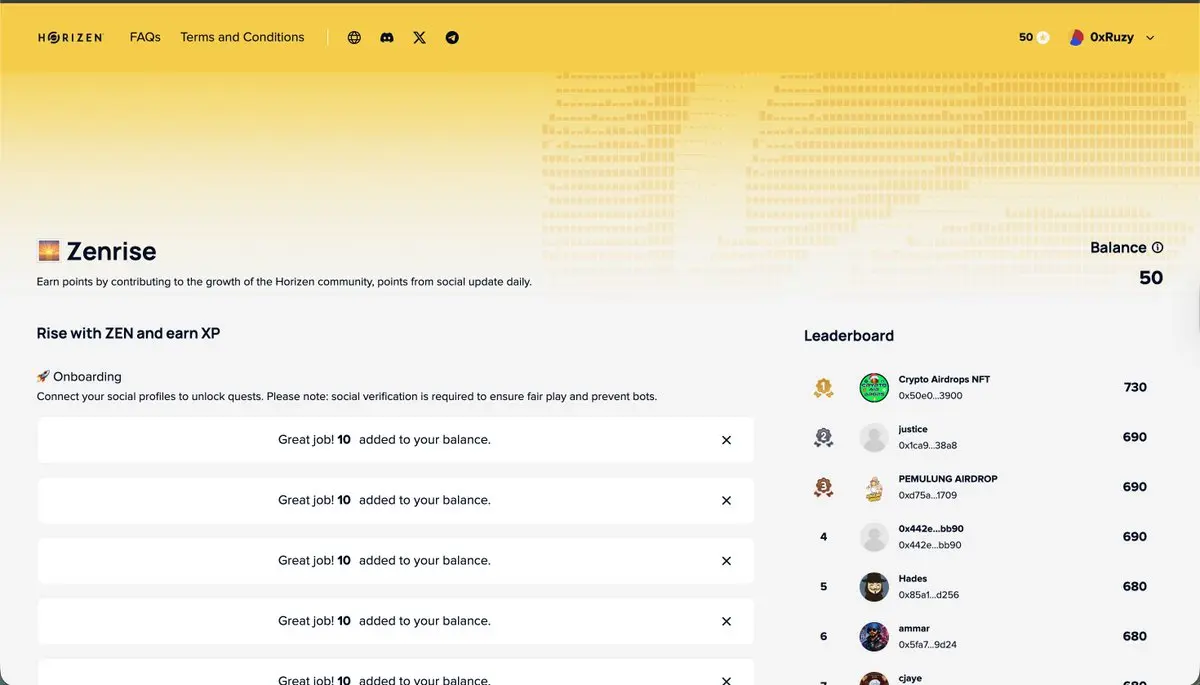The height and width of the screenshot is (685, 1200).
Task: Click the 730 score value
Action: (1135, 387)
